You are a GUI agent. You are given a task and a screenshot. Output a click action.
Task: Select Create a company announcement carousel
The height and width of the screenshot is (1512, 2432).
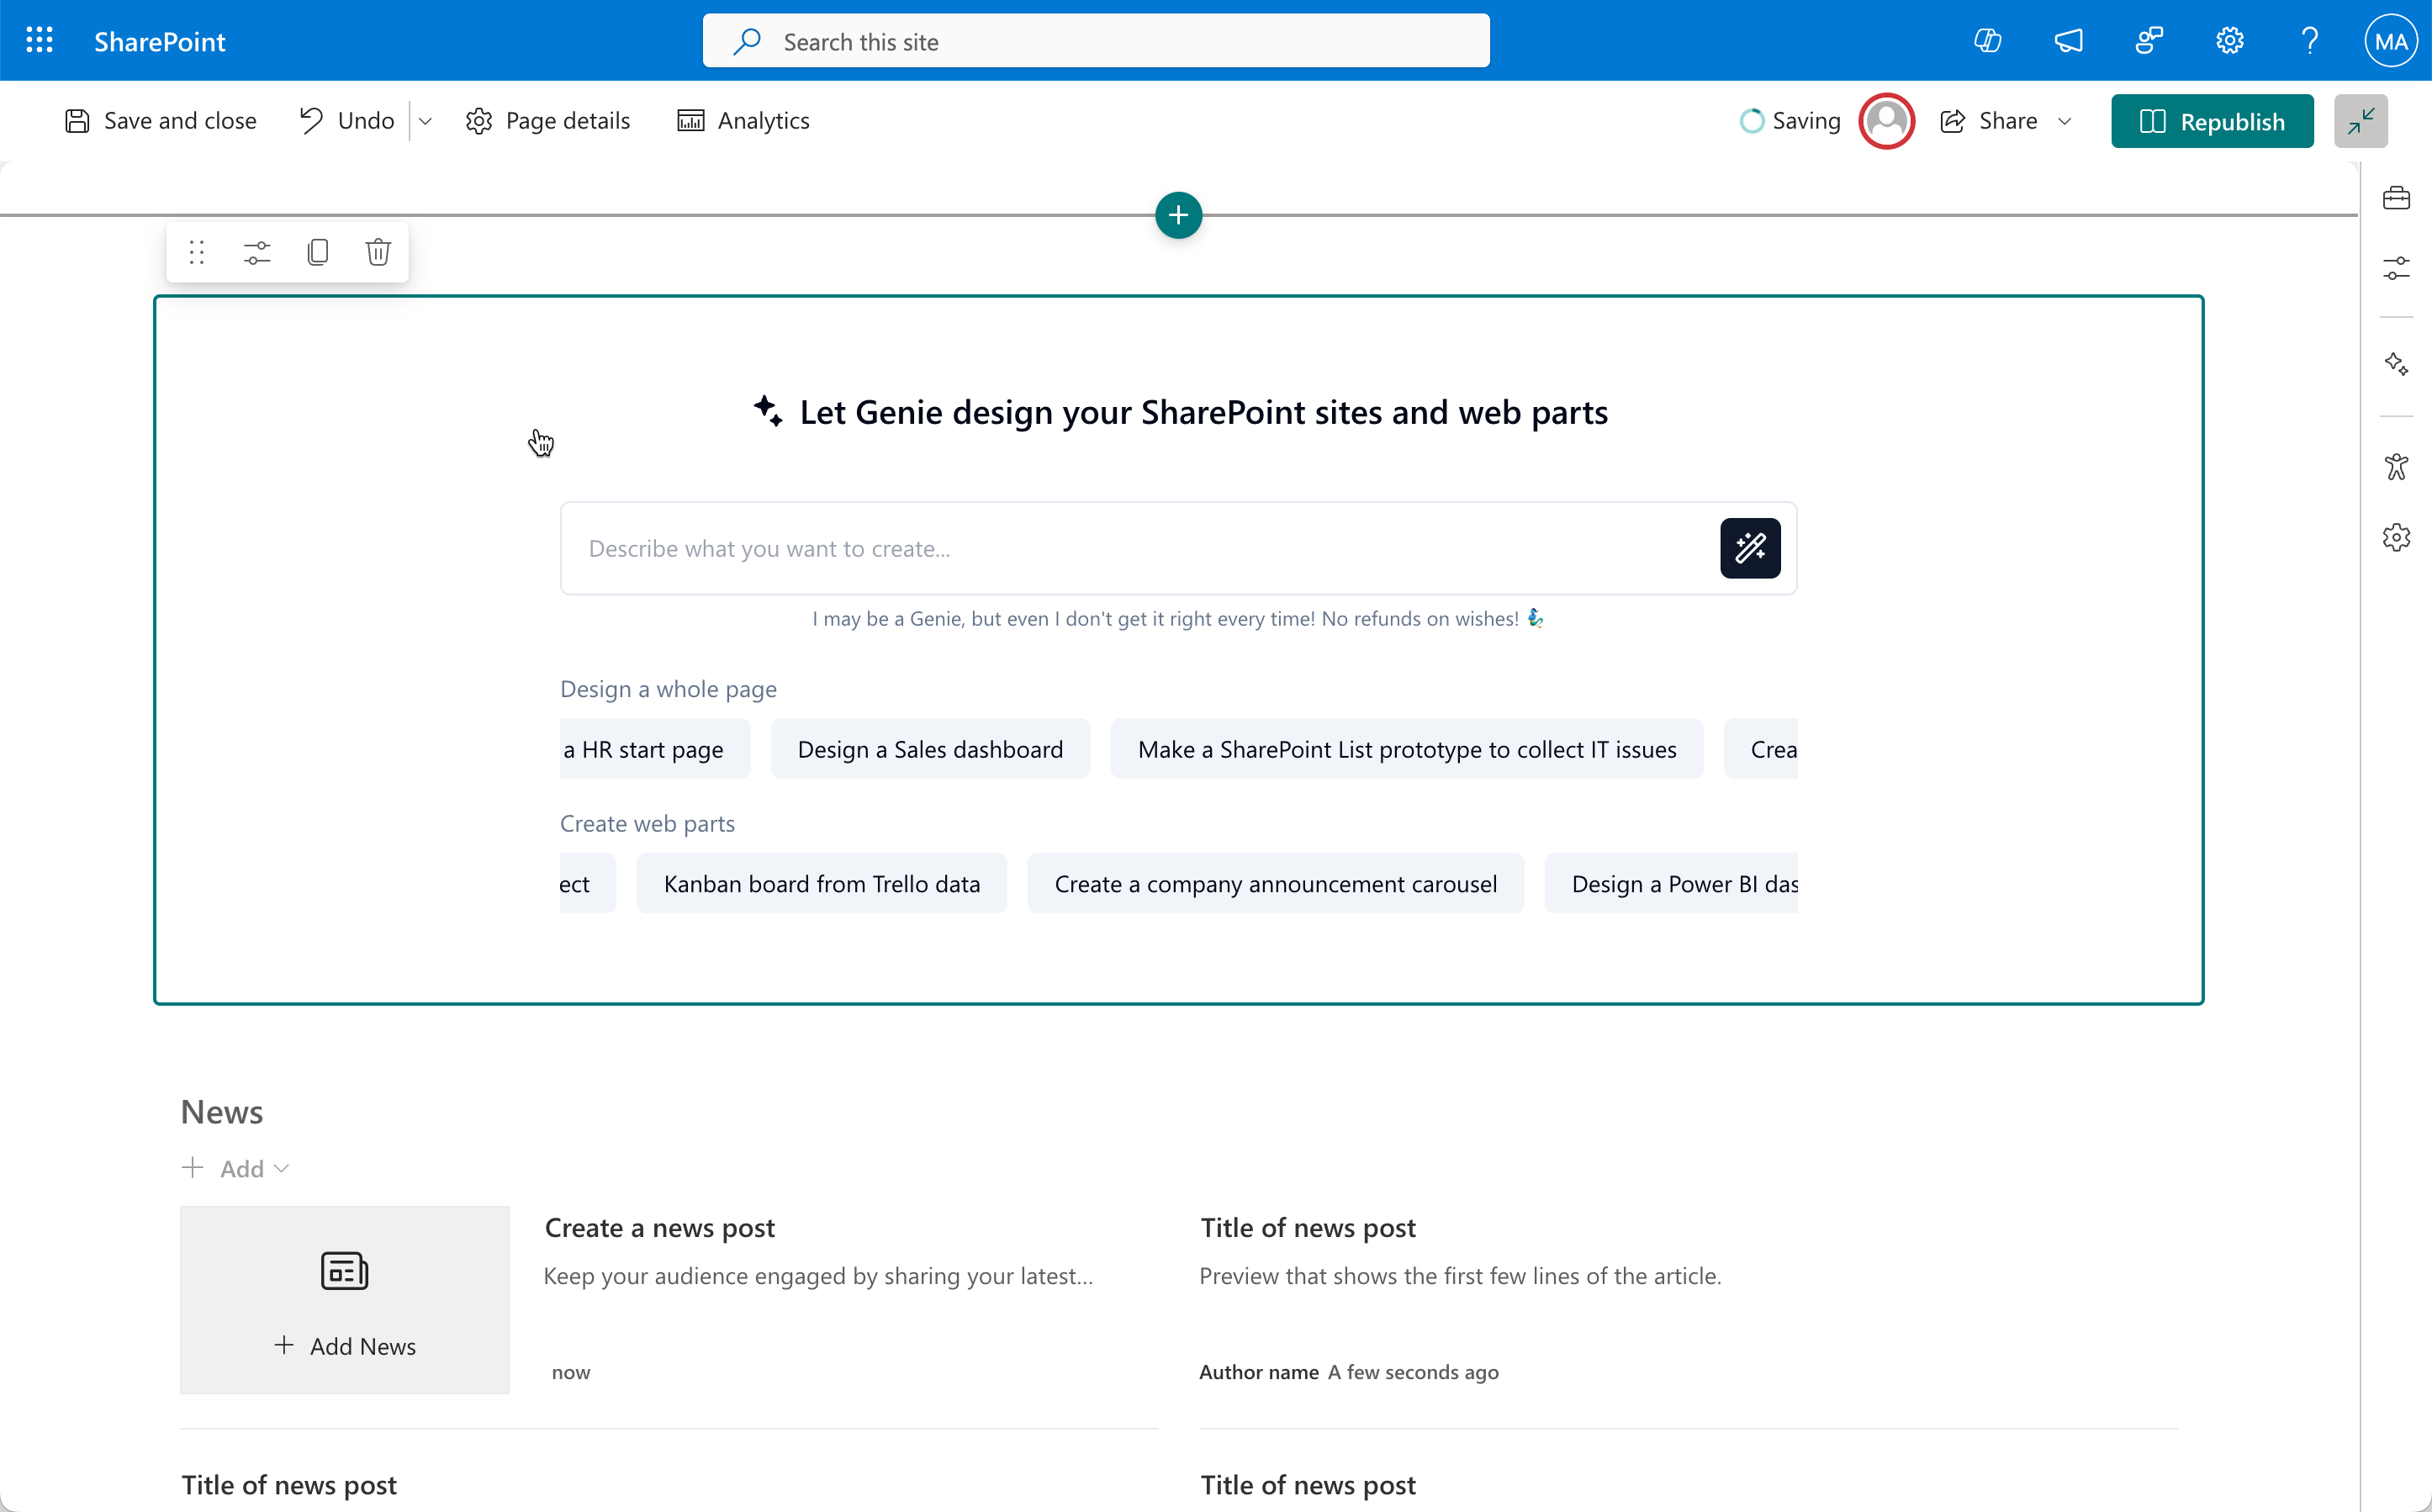point(1276,883)
